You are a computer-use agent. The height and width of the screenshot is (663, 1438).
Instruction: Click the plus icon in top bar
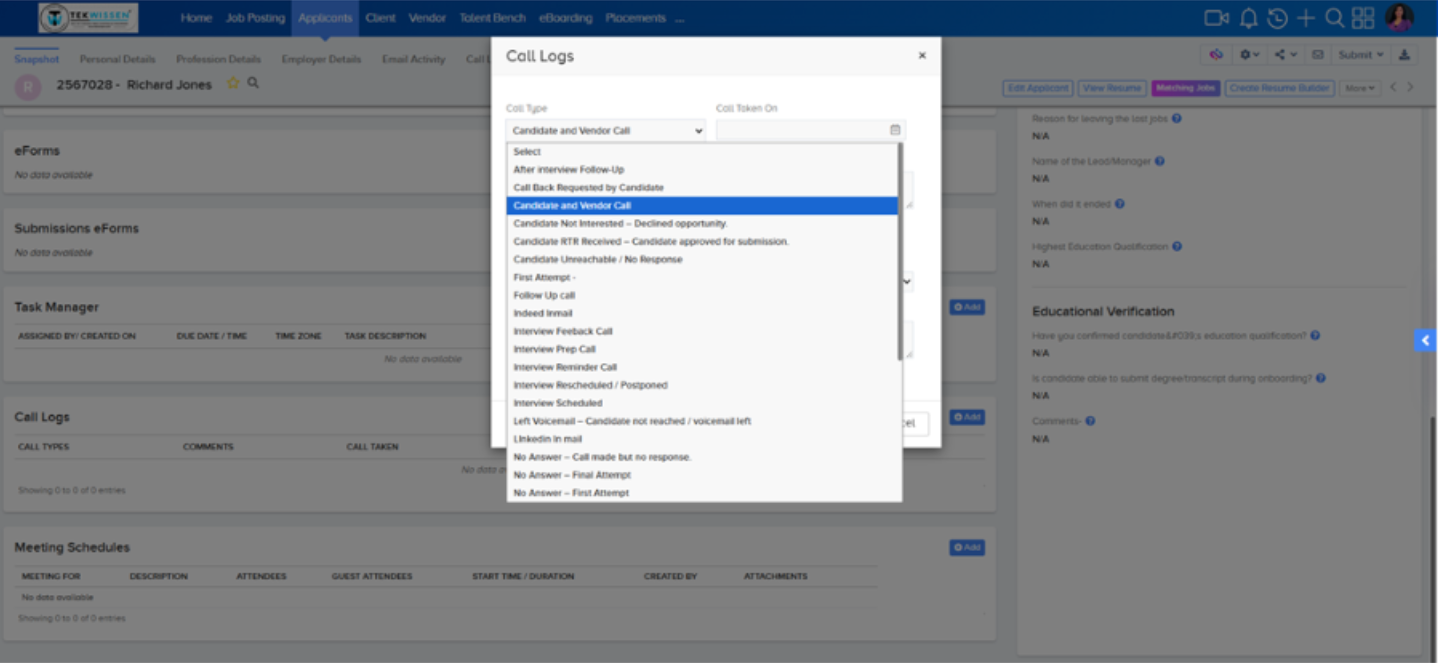(x=1306, y=18)
